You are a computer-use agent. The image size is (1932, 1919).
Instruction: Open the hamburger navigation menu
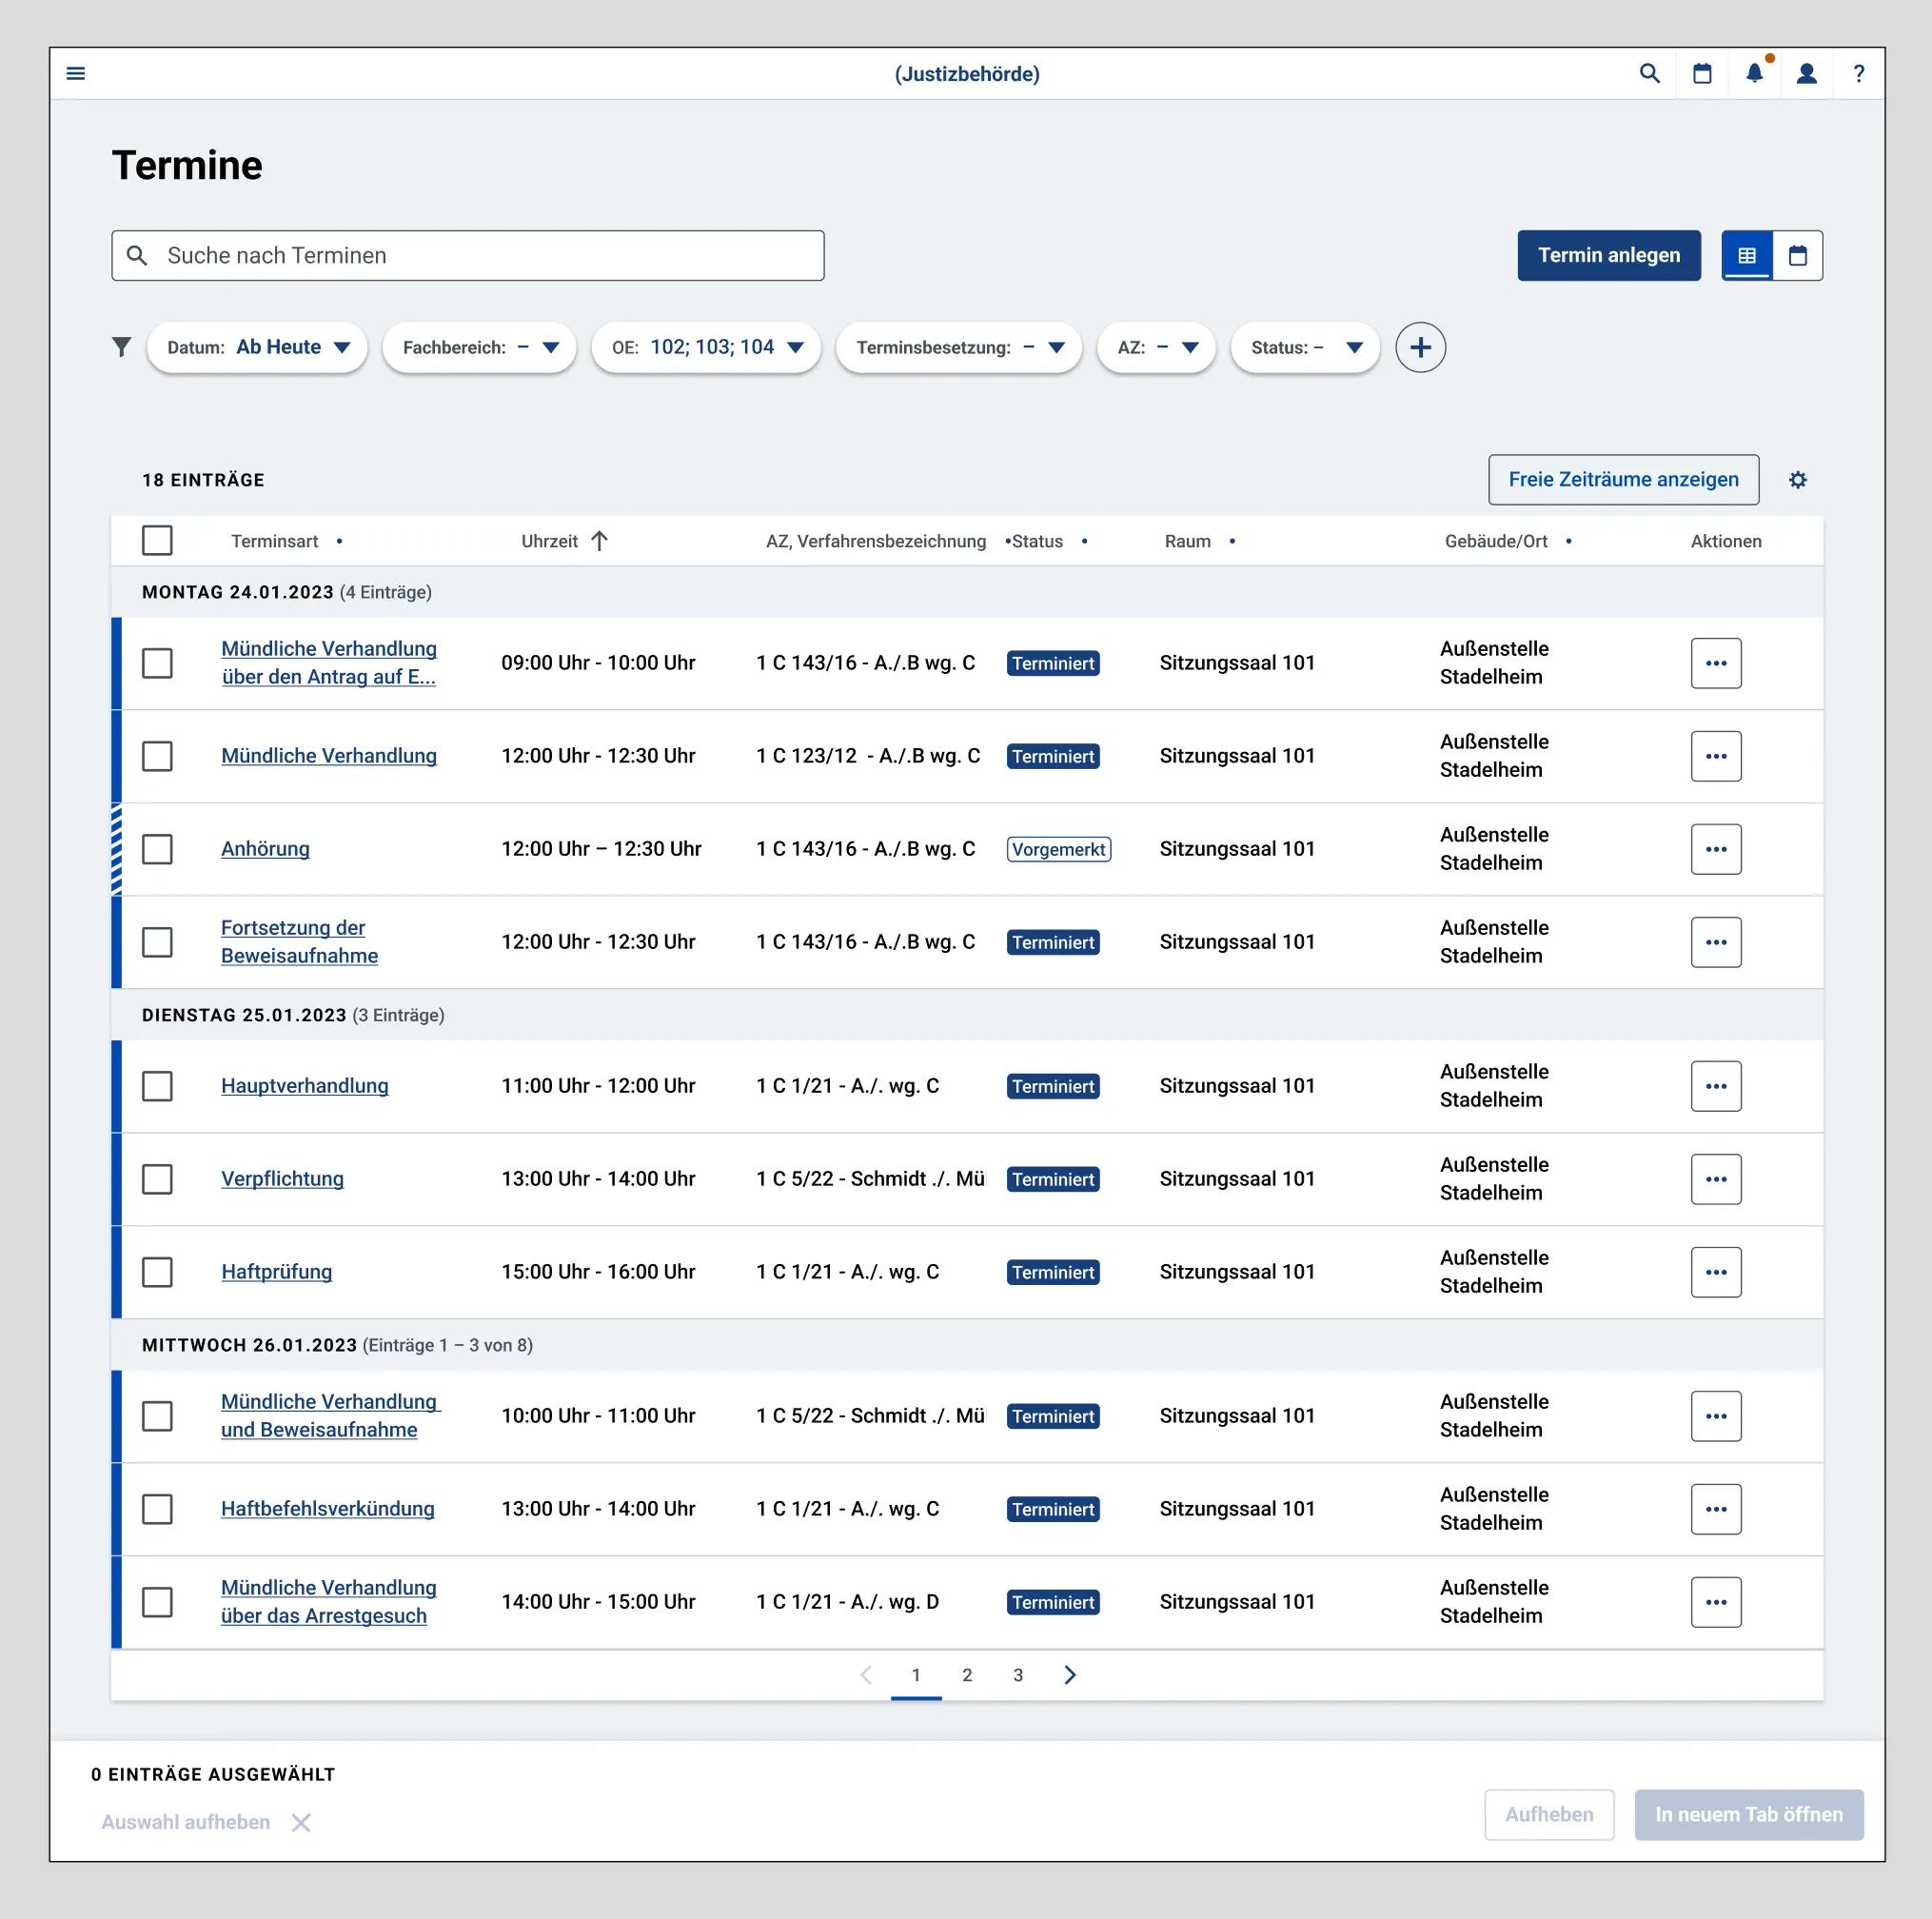tap(76, 73)
